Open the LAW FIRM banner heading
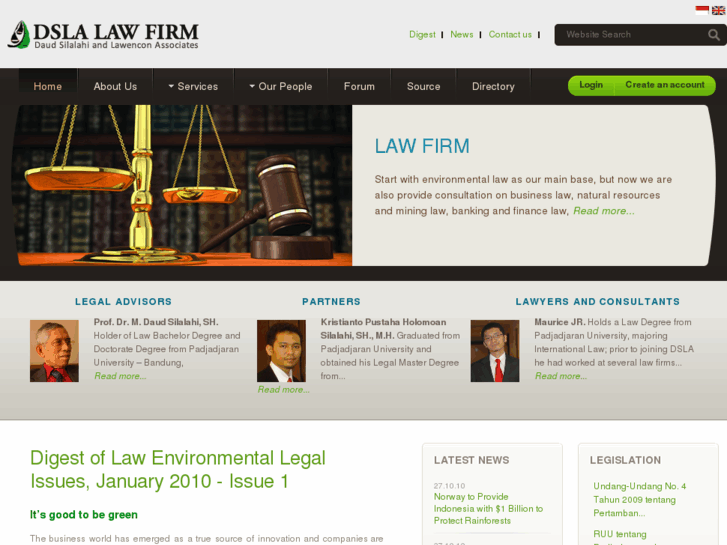The image size is (727, 545). (x=422, y=146)
